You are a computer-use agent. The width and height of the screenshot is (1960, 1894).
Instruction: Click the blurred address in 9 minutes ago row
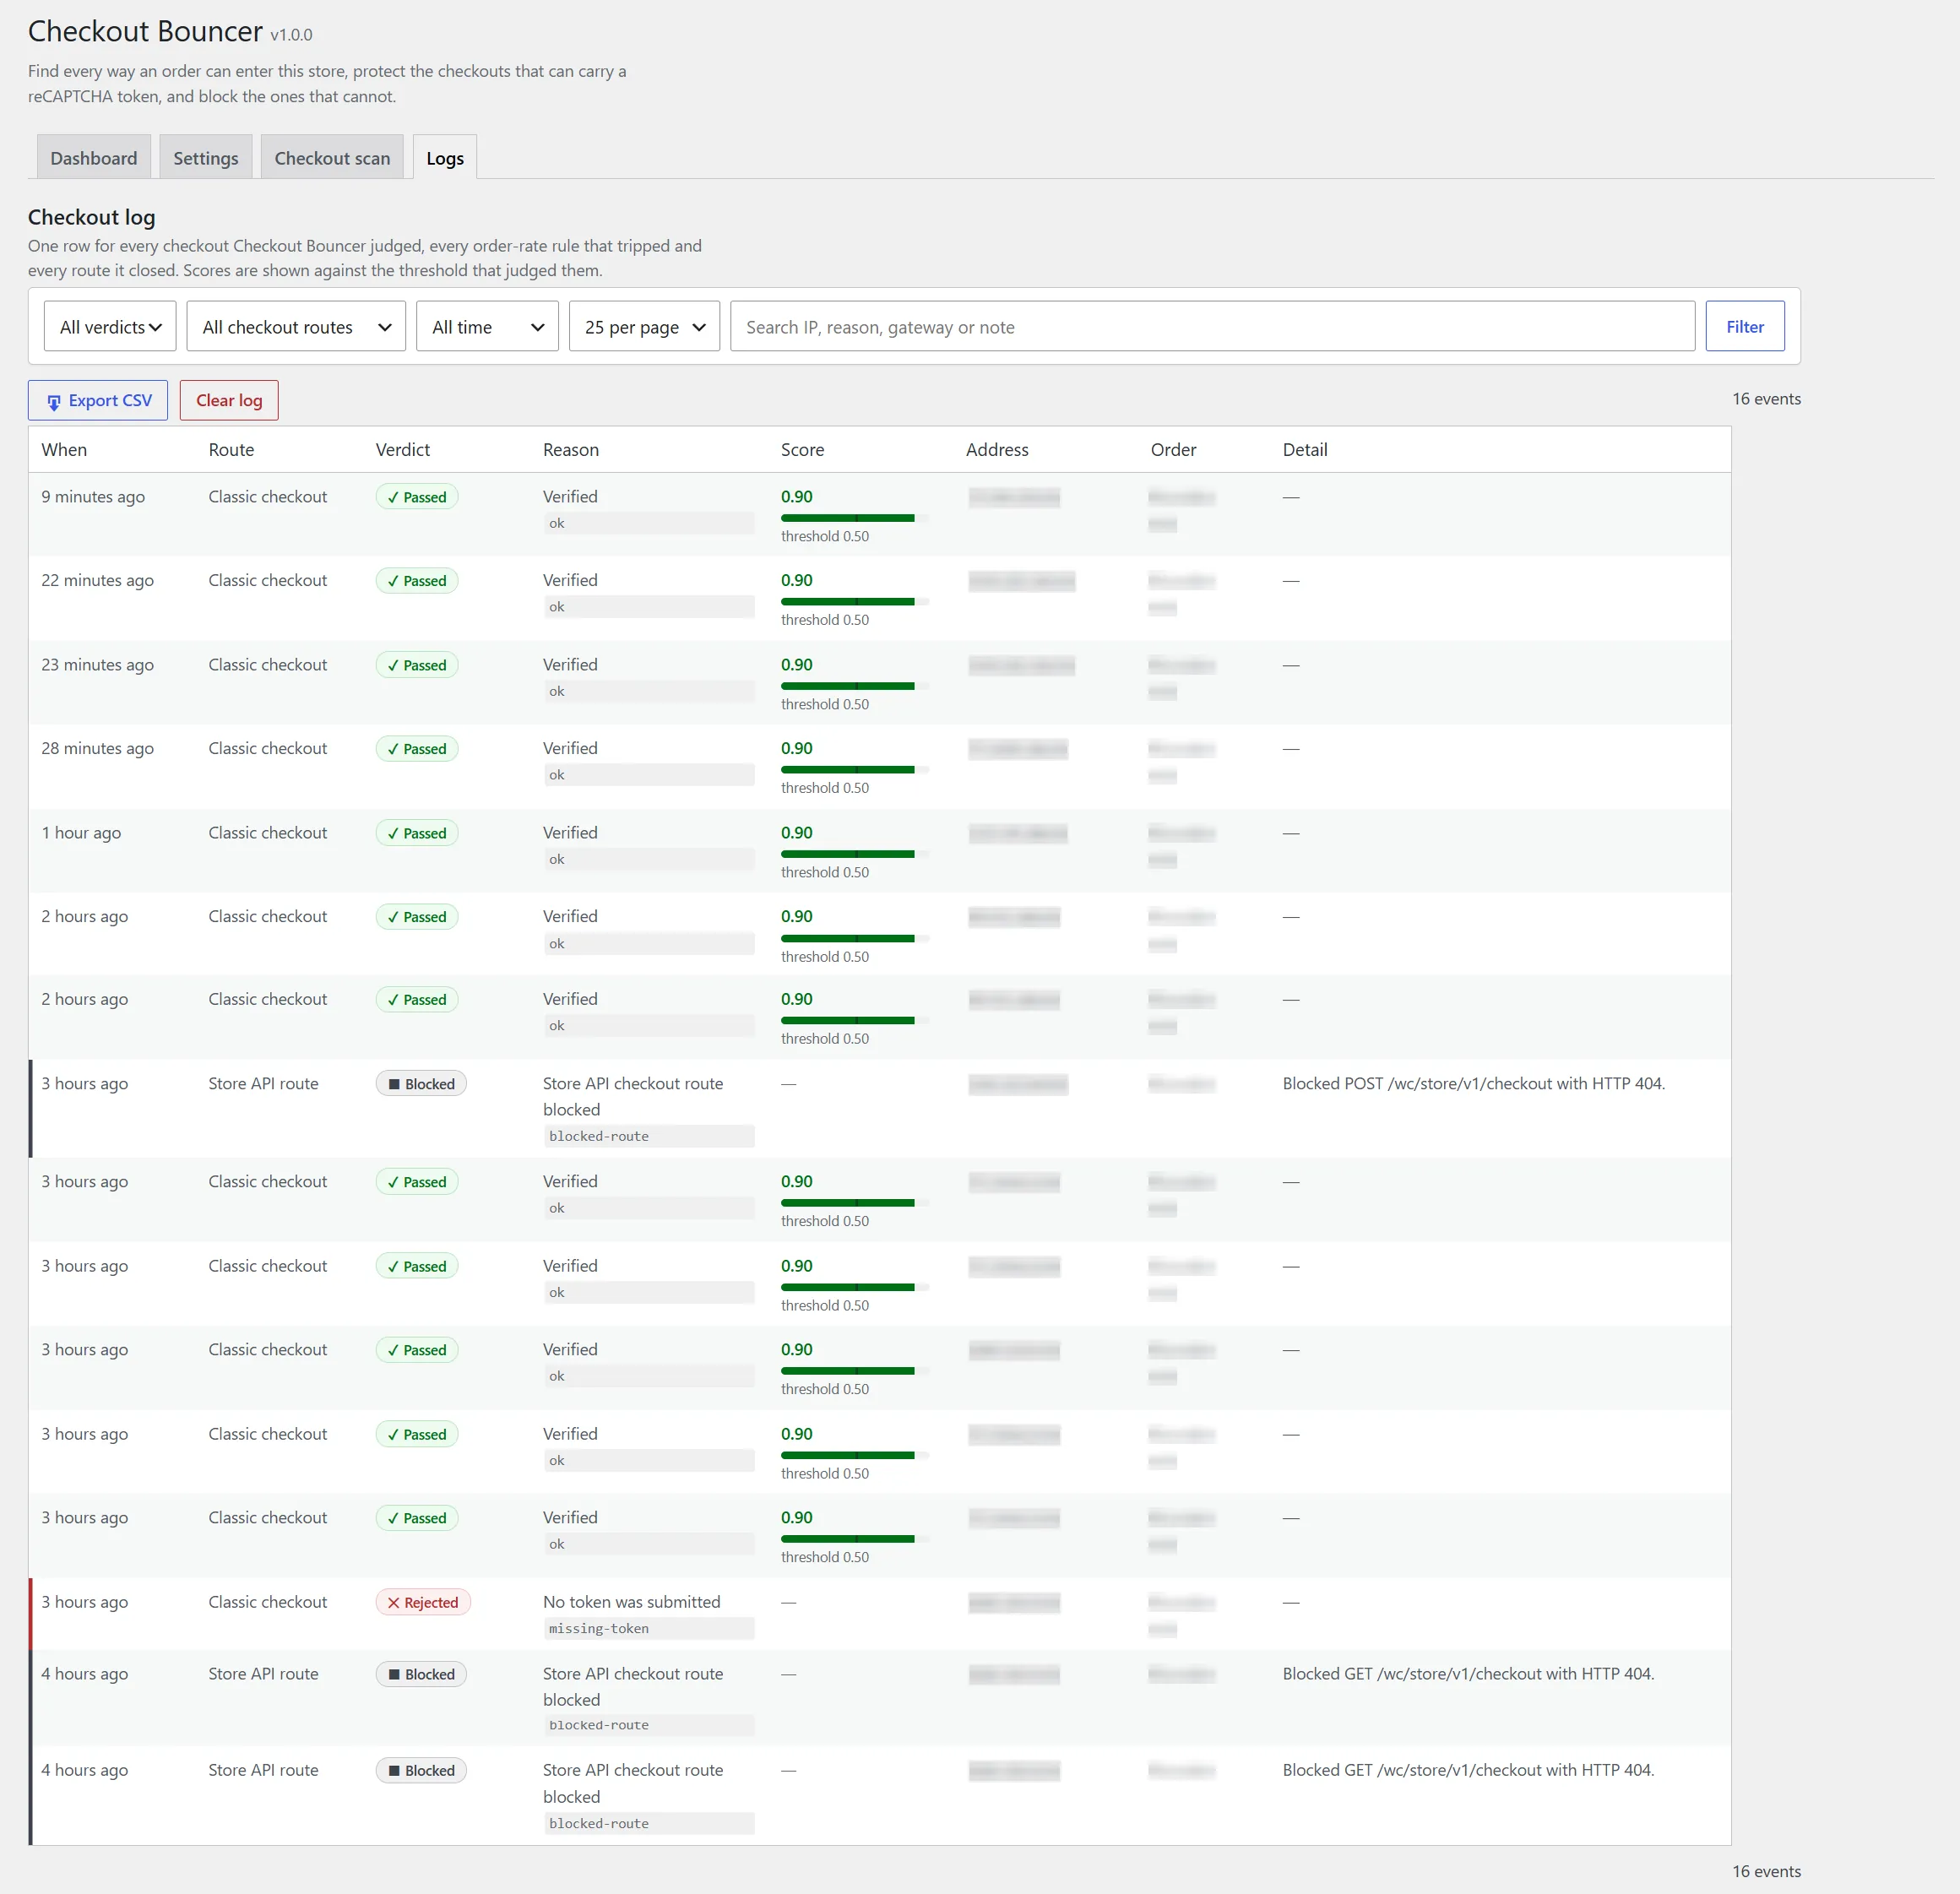pos(1014,497)
